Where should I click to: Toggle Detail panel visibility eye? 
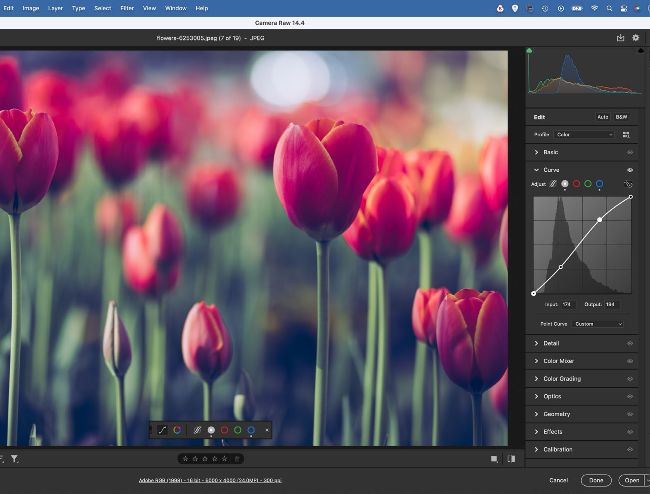coord(630,343)
